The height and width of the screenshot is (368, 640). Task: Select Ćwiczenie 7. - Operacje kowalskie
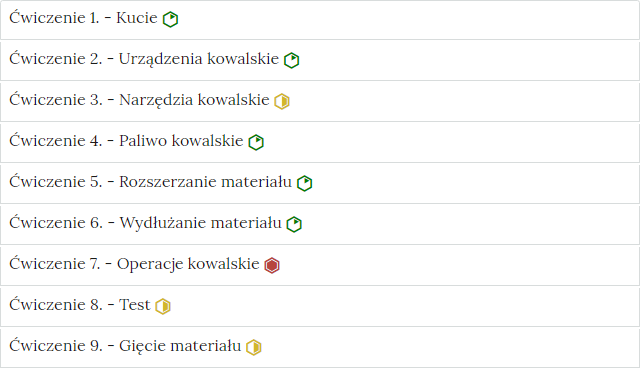pyautogui.click(x=134, y=264)
